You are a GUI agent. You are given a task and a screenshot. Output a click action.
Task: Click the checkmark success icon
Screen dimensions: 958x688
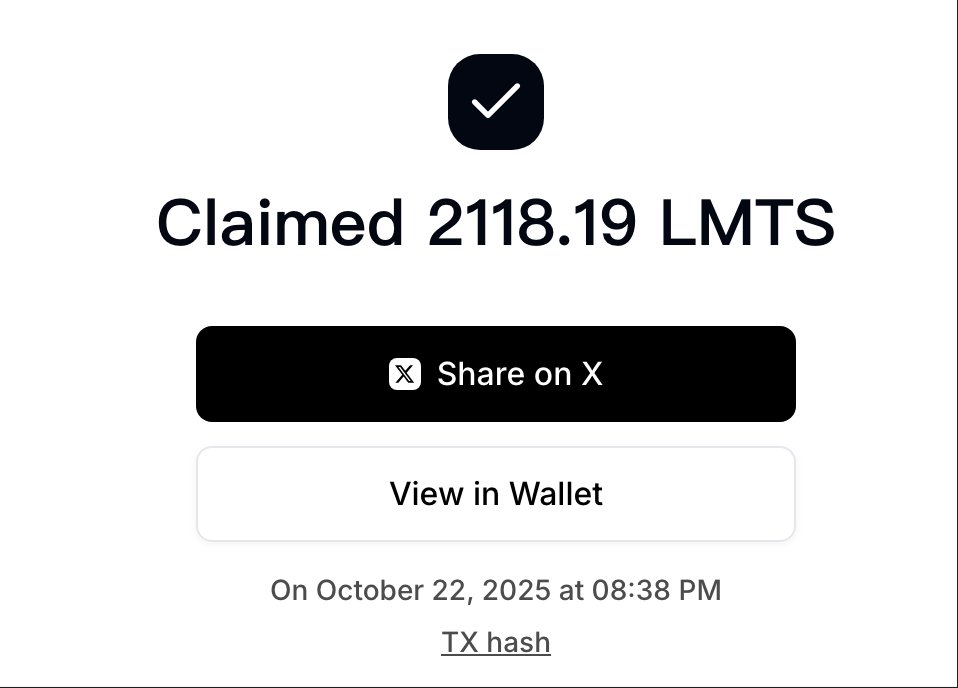pyautogui.click(x=495, y=102)
